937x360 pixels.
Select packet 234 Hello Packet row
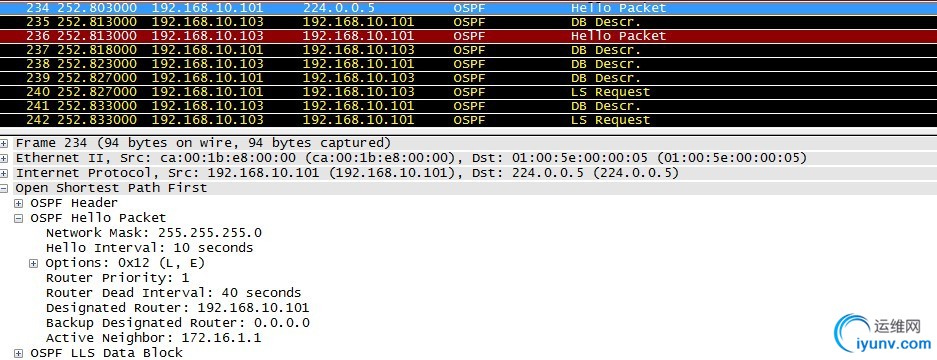point(468,8)
